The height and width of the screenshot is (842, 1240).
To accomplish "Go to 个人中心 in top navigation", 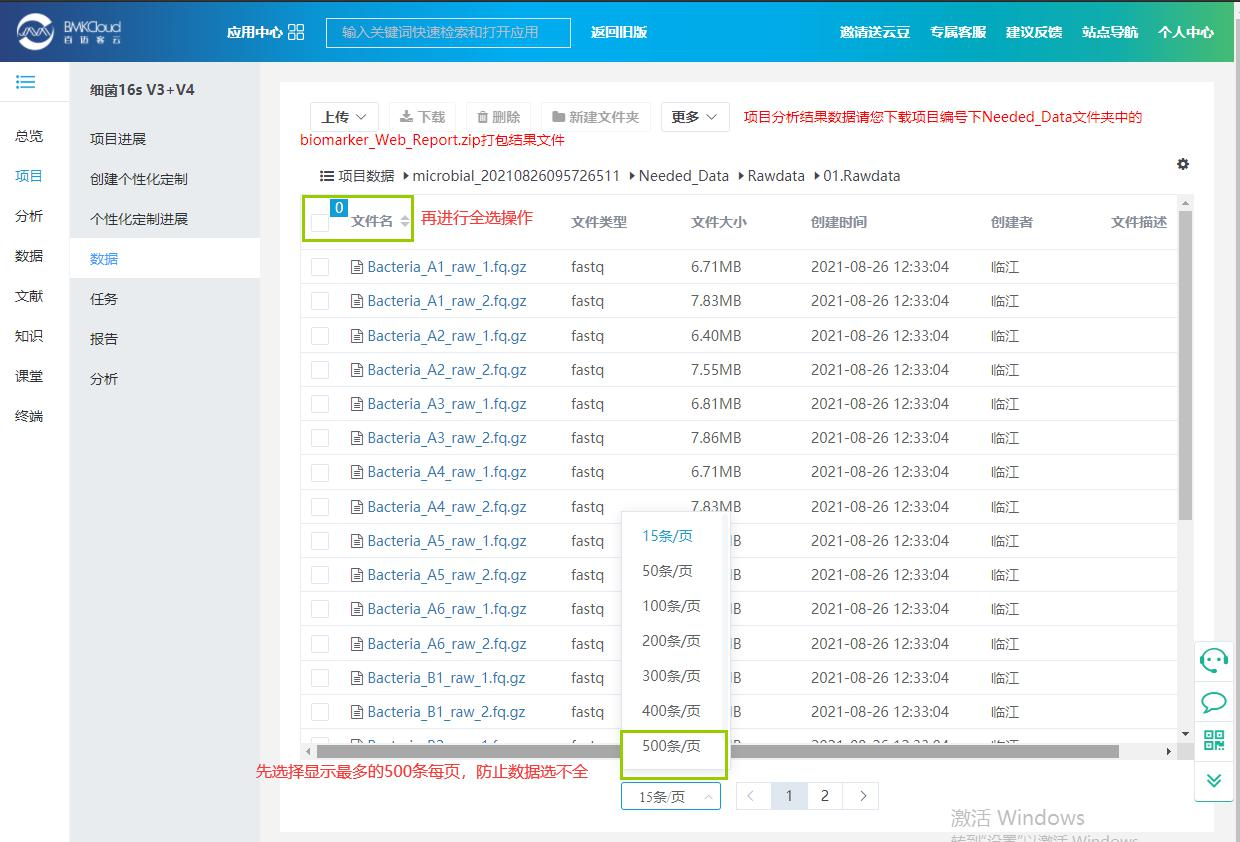I will (1185, 32).
